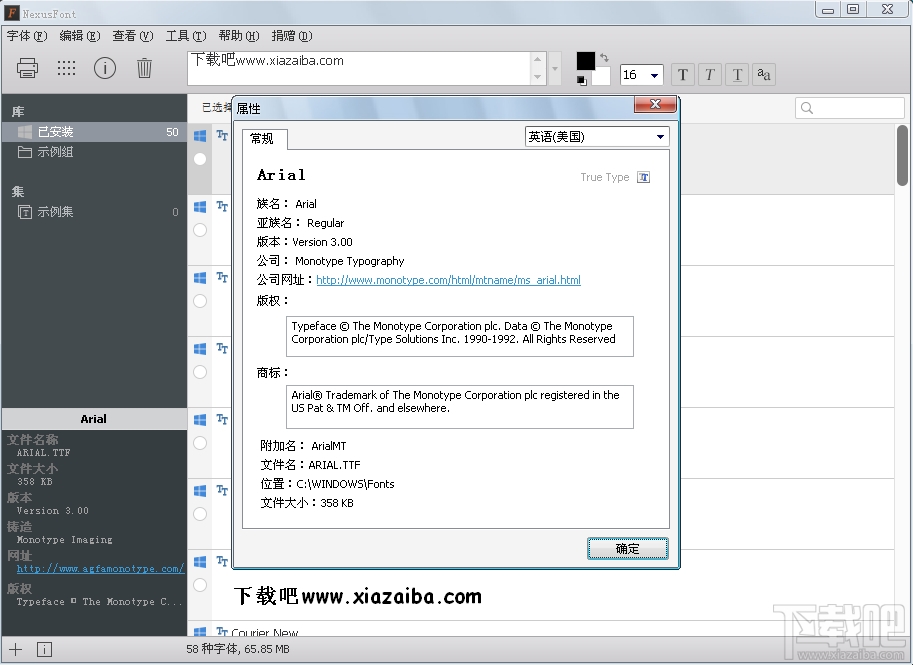
Task: Click the trash delete icon
Action: point(144,68)
